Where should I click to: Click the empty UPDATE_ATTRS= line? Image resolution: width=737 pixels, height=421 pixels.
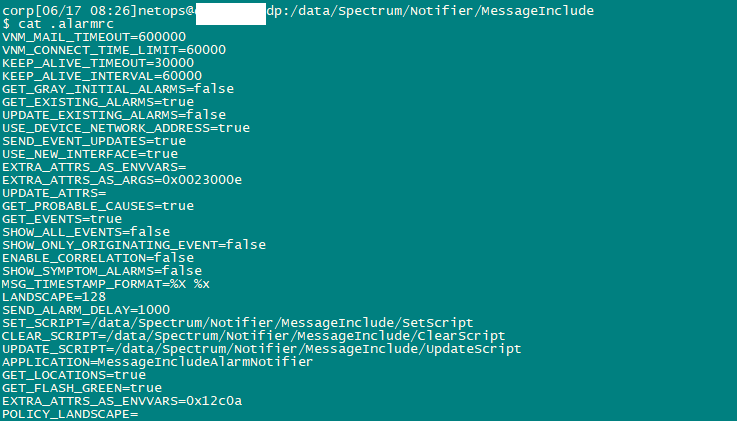[54, 193]
